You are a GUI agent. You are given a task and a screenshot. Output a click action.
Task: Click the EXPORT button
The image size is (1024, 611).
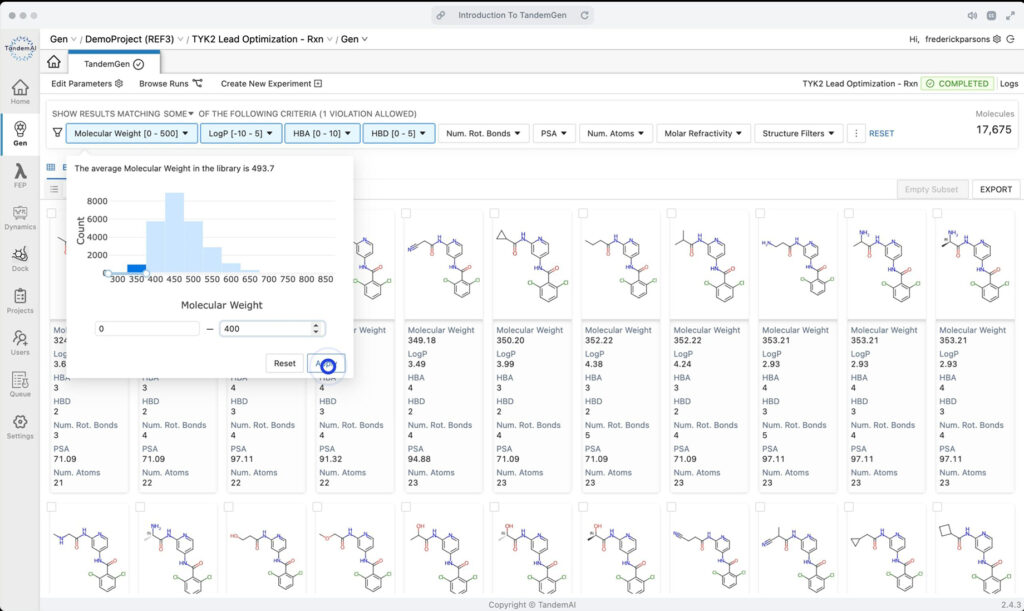[x=994, y=189]
